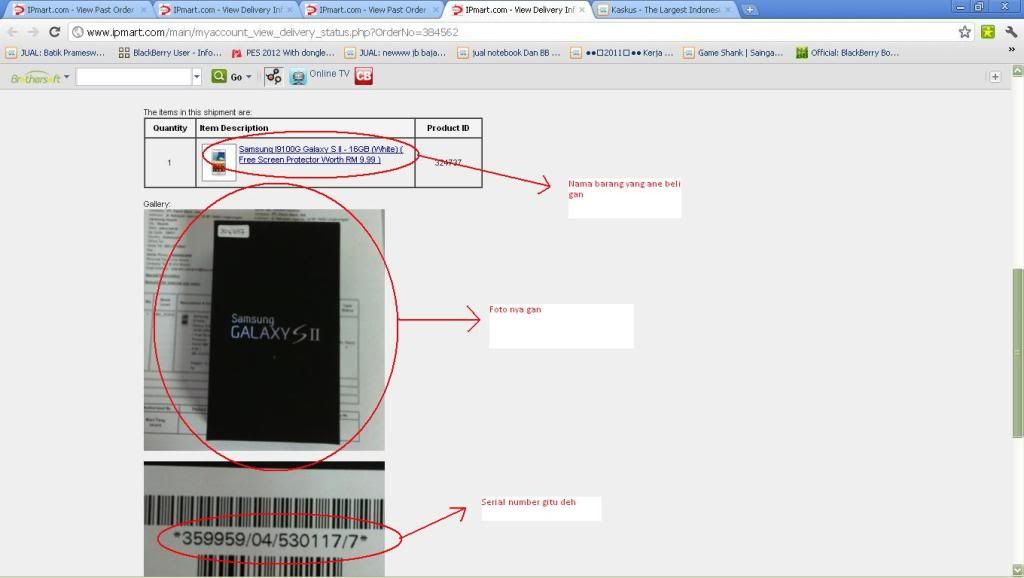Click the red CB toolbar icon

point(364,76)
